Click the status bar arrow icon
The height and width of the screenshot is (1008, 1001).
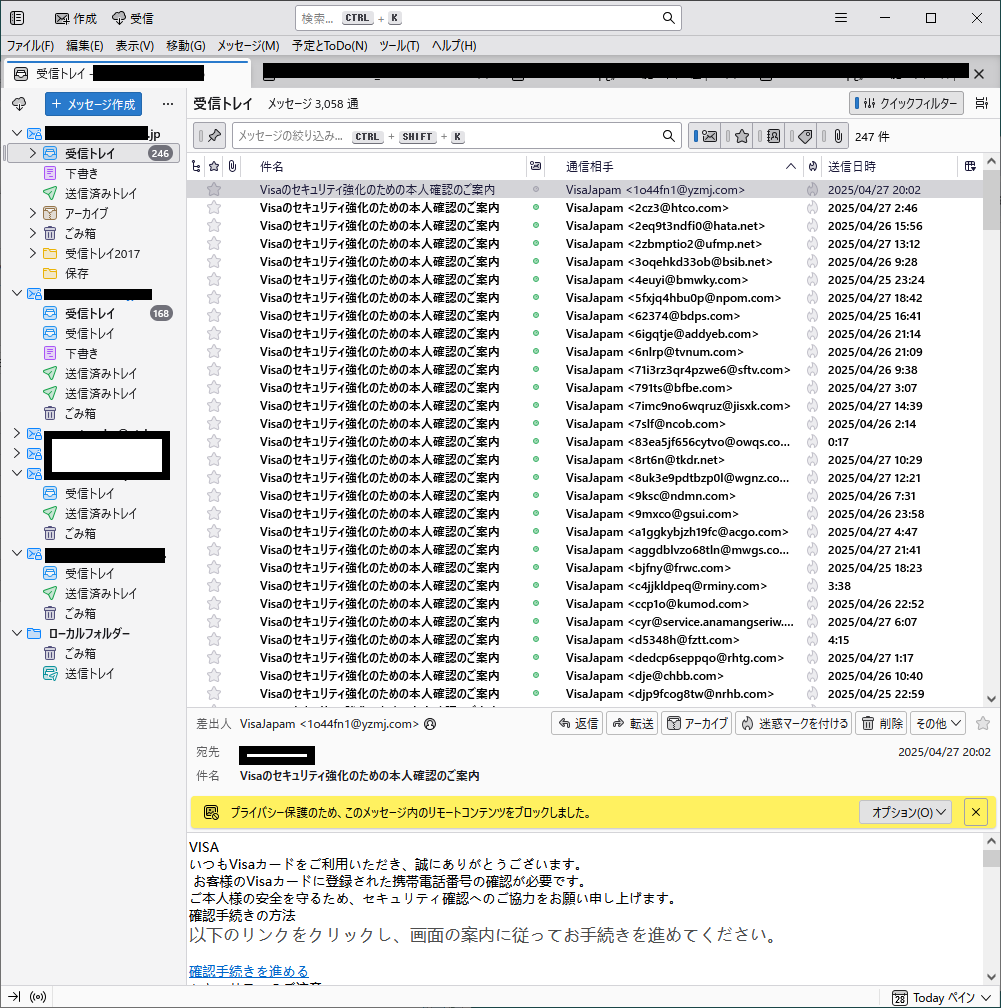(x=14, y=997)
